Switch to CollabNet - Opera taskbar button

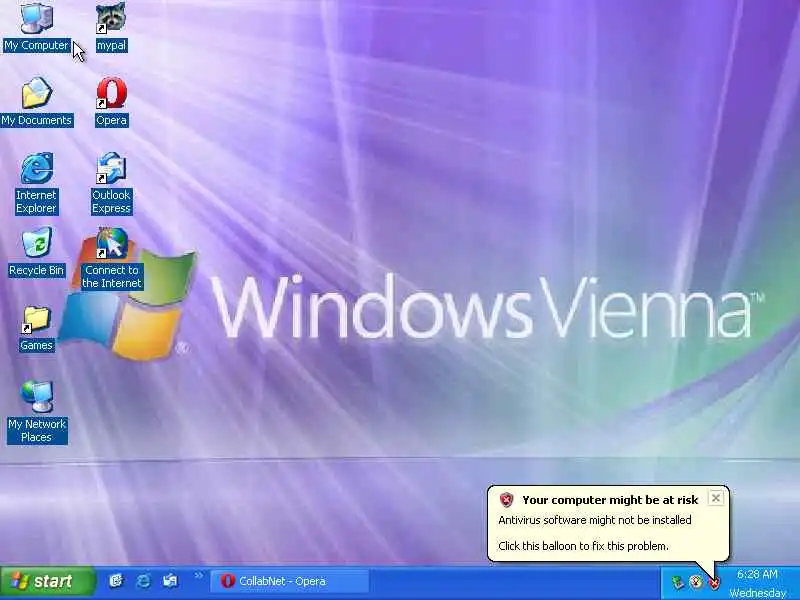coord(289,581)
